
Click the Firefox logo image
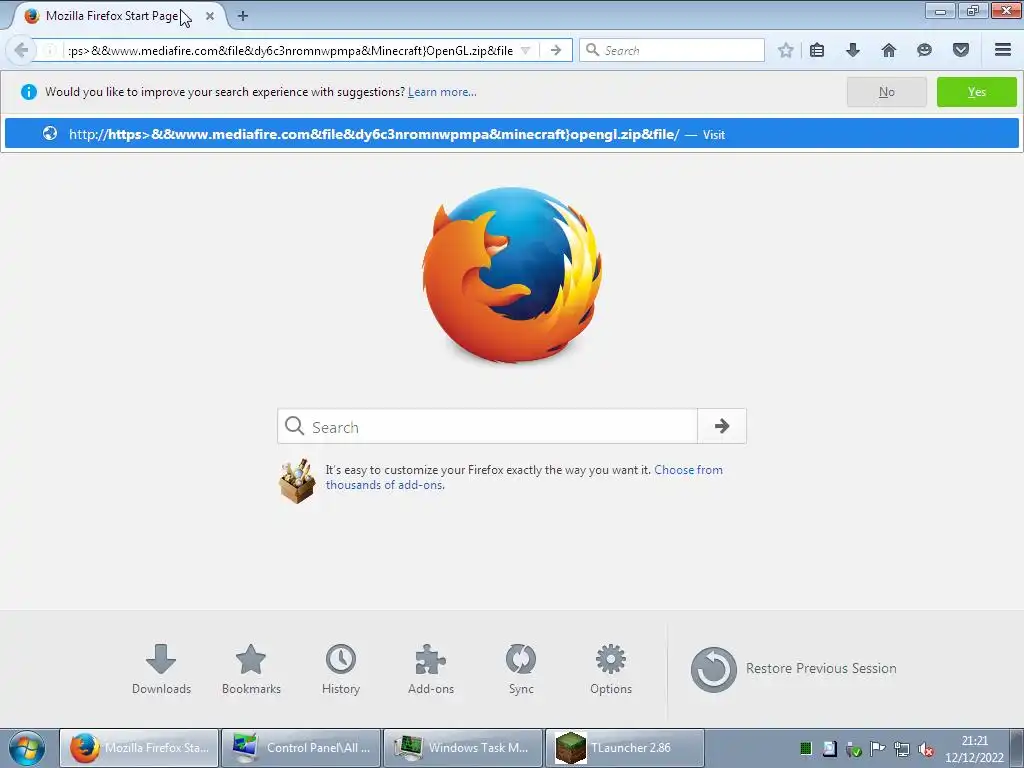point(512,275)
